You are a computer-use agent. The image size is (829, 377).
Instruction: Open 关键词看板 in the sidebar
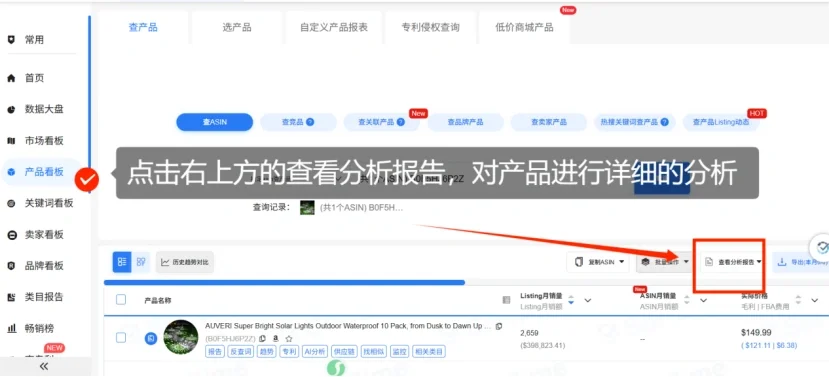click(x=49, y=203)
